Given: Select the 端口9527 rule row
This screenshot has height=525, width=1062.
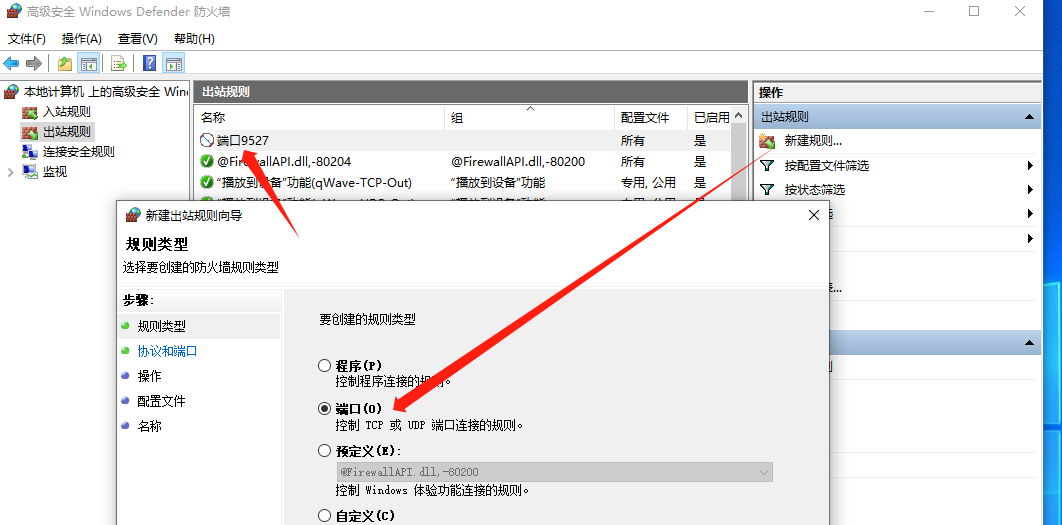Looking at the screenshot, I should click(463, 140).
